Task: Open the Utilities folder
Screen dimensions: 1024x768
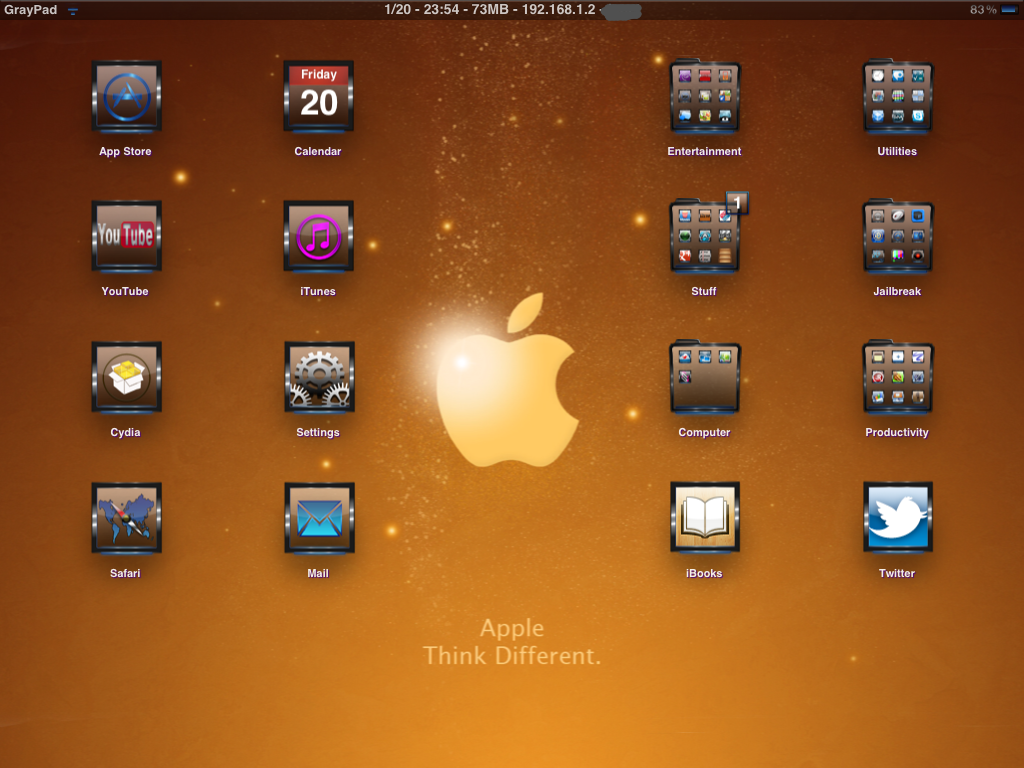Action: (x=898, y=97)
